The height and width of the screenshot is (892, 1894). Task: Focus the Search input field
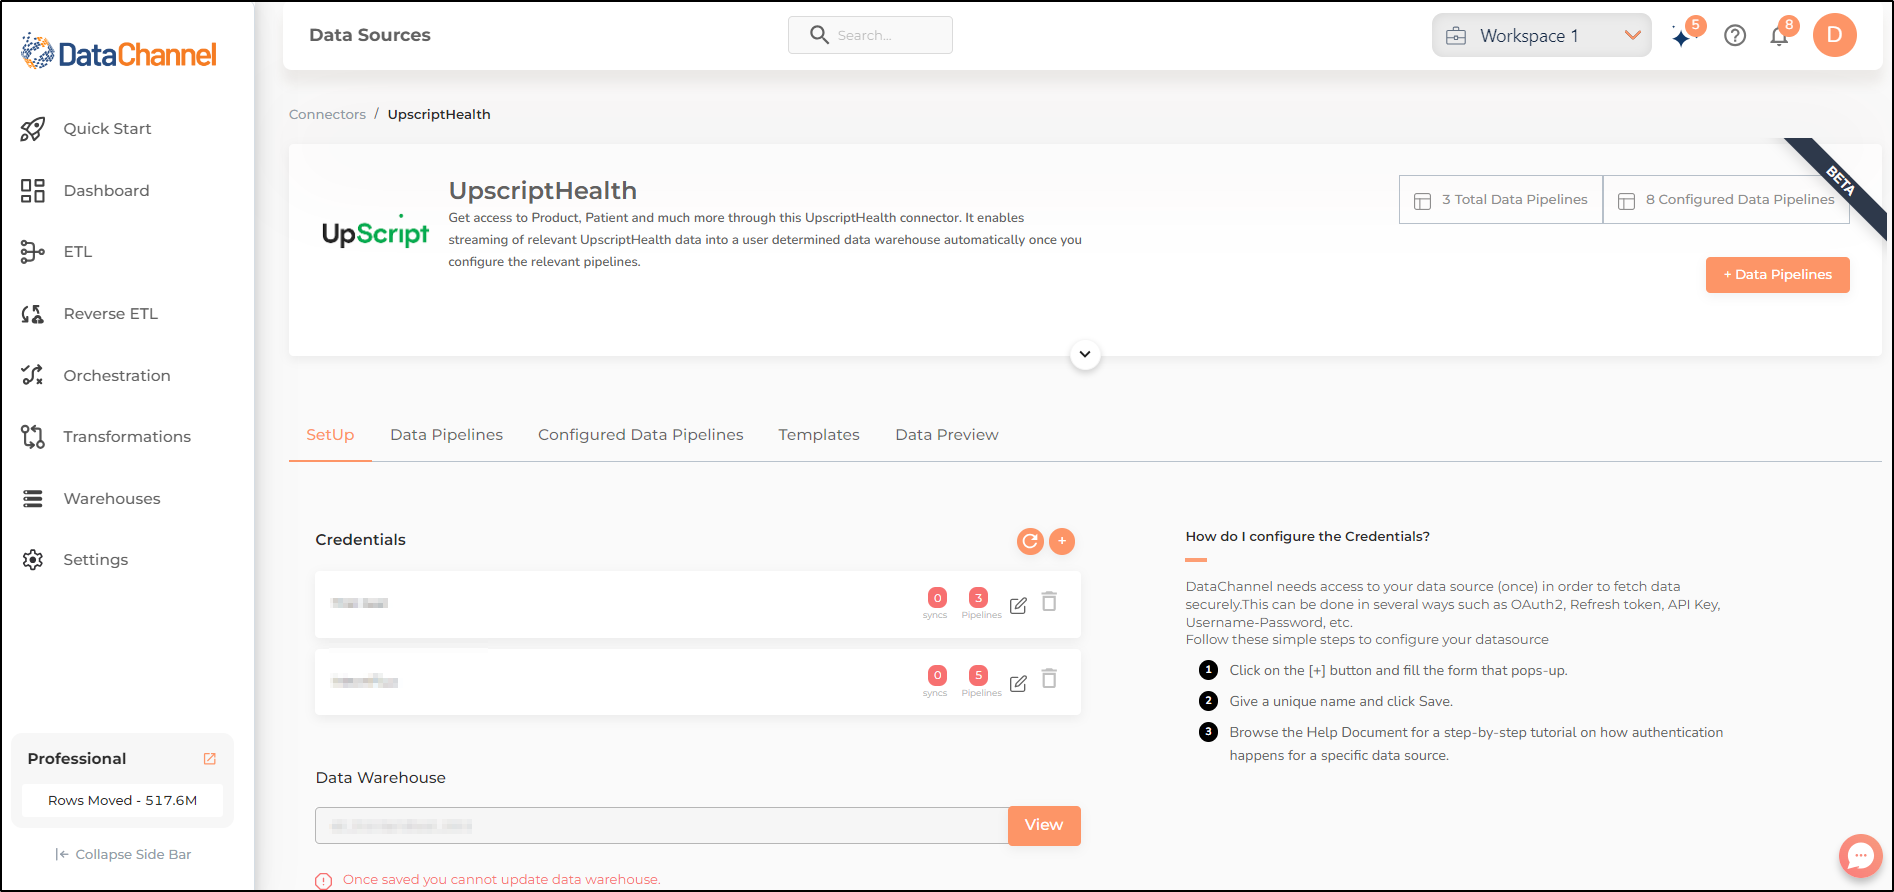870,35
